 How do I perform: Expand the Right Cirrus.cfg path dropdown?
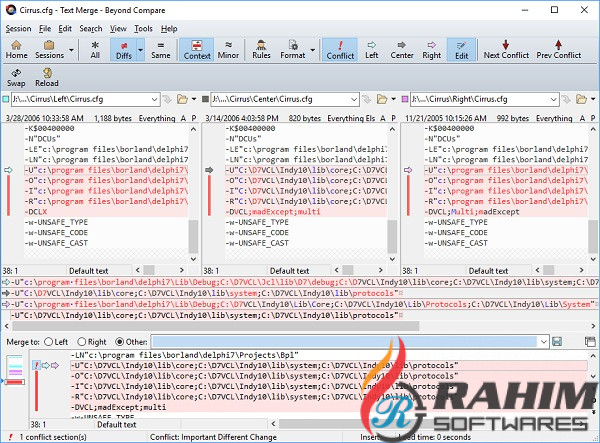(x=554, y=99)
